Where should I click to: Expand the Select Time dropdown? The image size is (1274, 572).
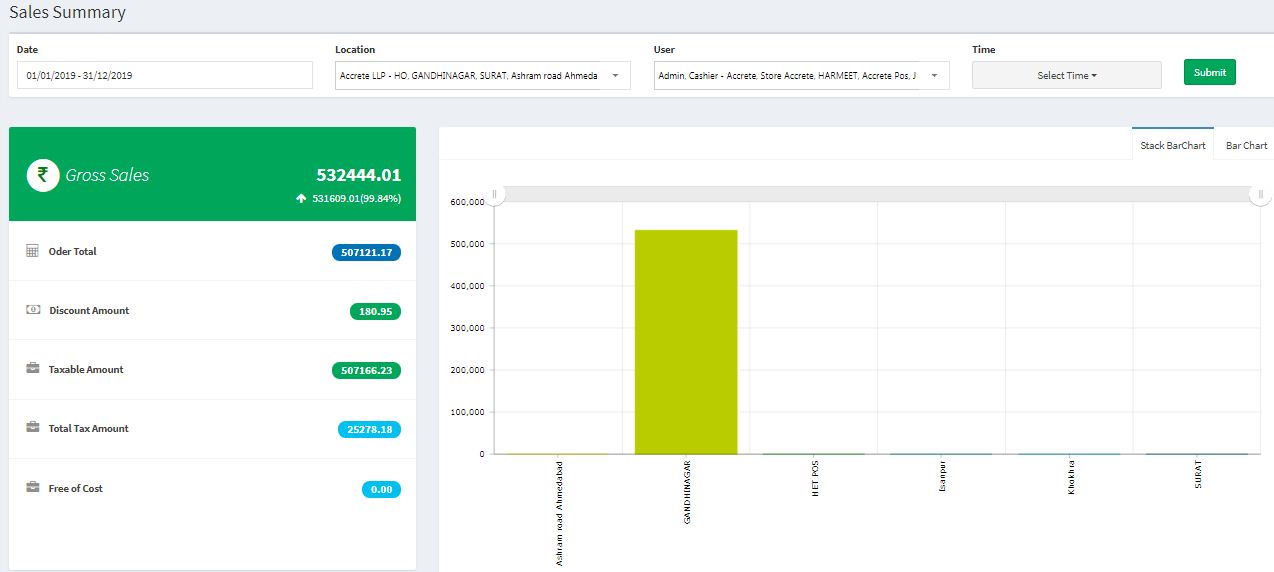(x=1066, y=76)
